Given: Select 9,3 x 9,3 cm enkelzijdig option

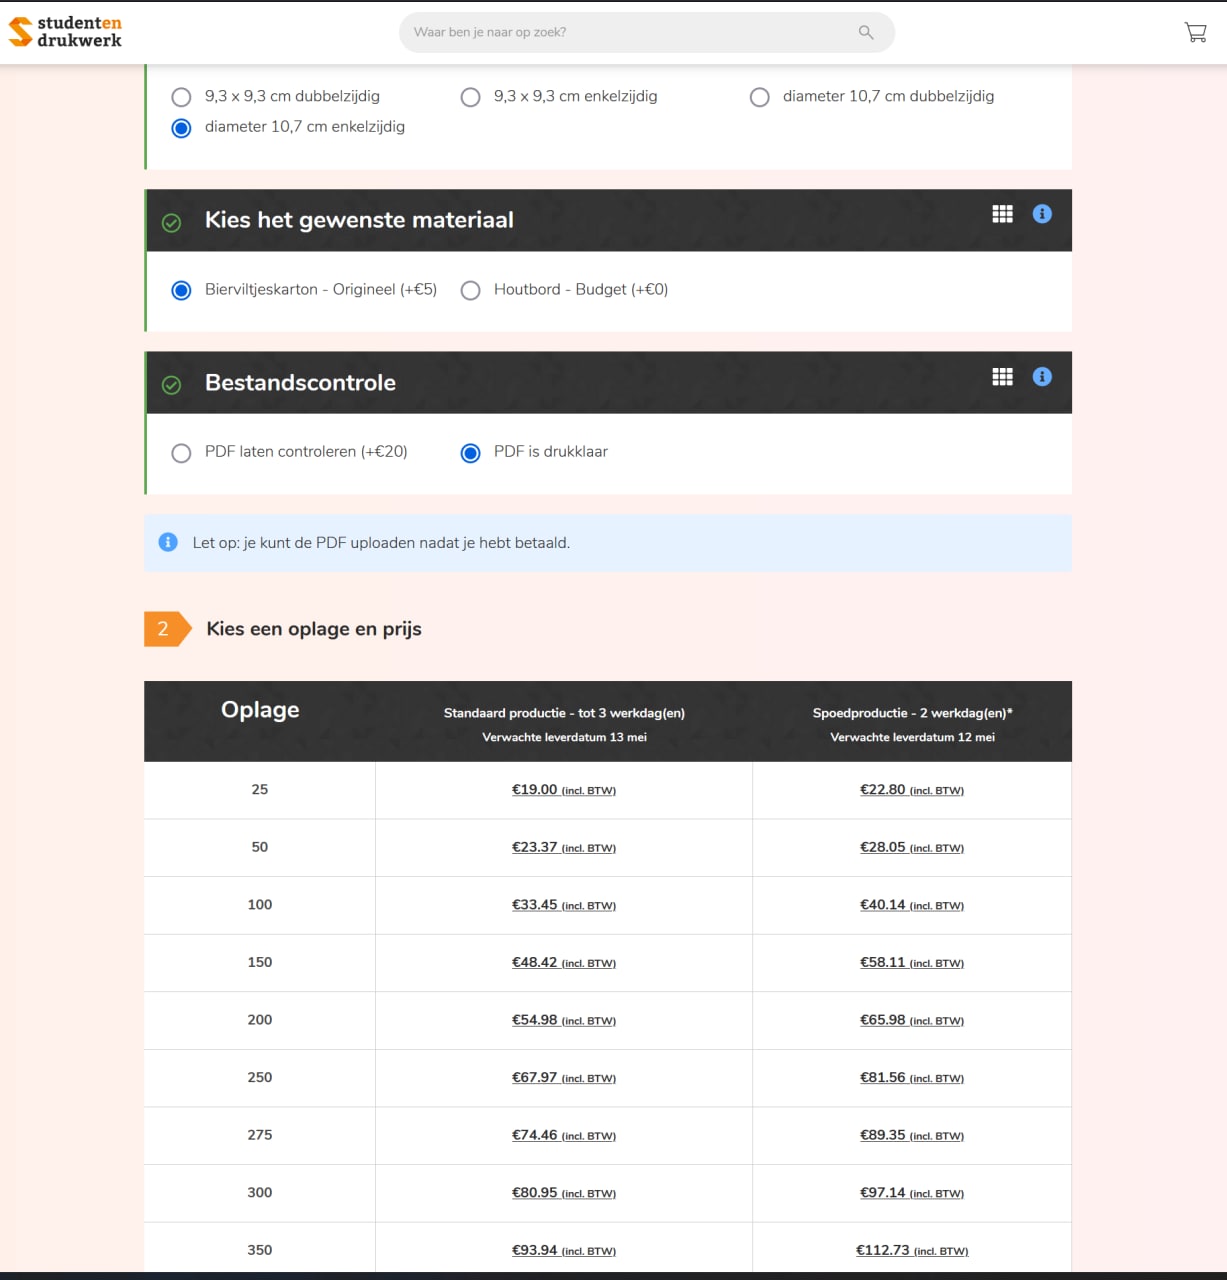Looking at the screenshot, I should click(x=470, y=97).
